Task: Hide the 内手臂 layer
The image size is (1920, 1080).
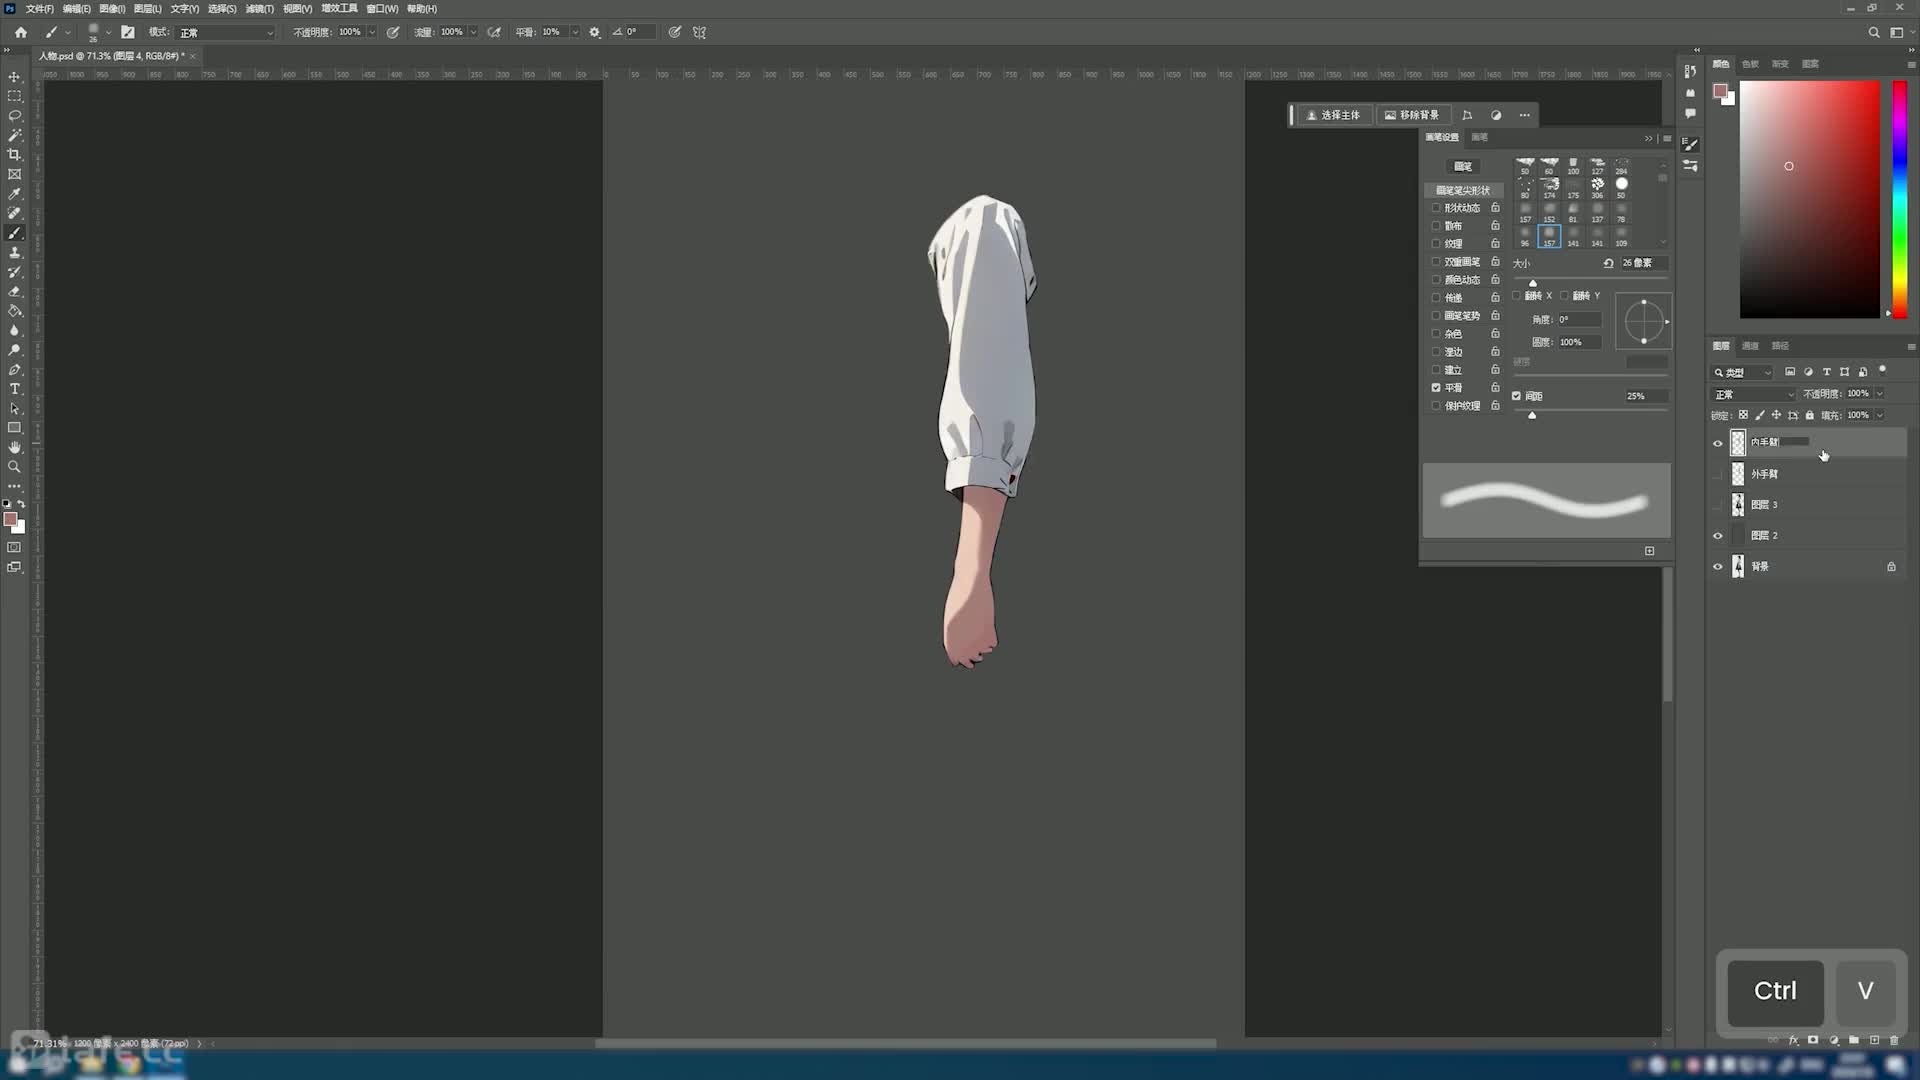Action: 1718,443
